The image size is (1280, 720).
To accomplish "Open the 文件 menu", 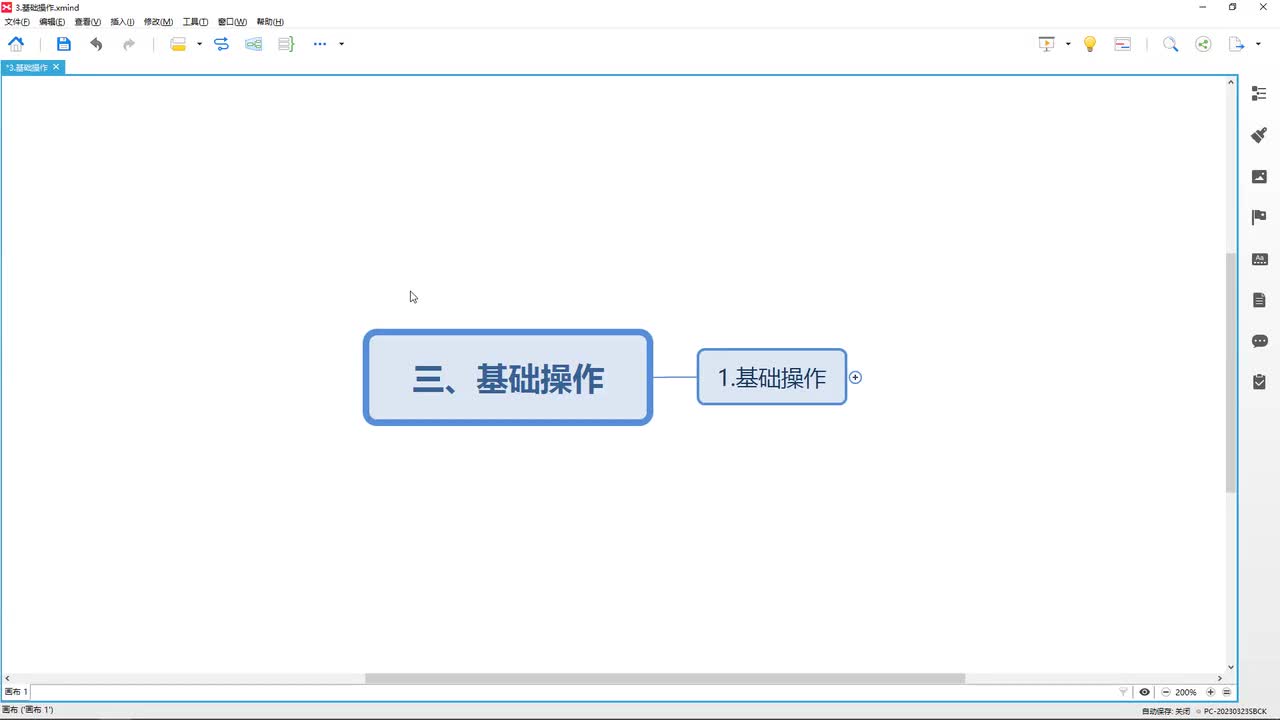I will coord(17,22).
